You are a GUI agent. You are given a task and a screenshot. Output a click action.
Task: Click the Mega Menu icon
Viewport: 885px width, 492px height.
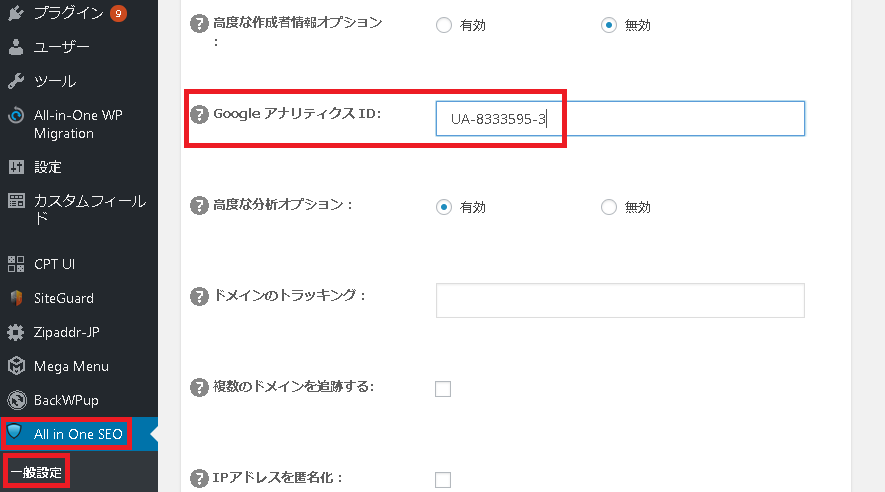click(16, 366)
